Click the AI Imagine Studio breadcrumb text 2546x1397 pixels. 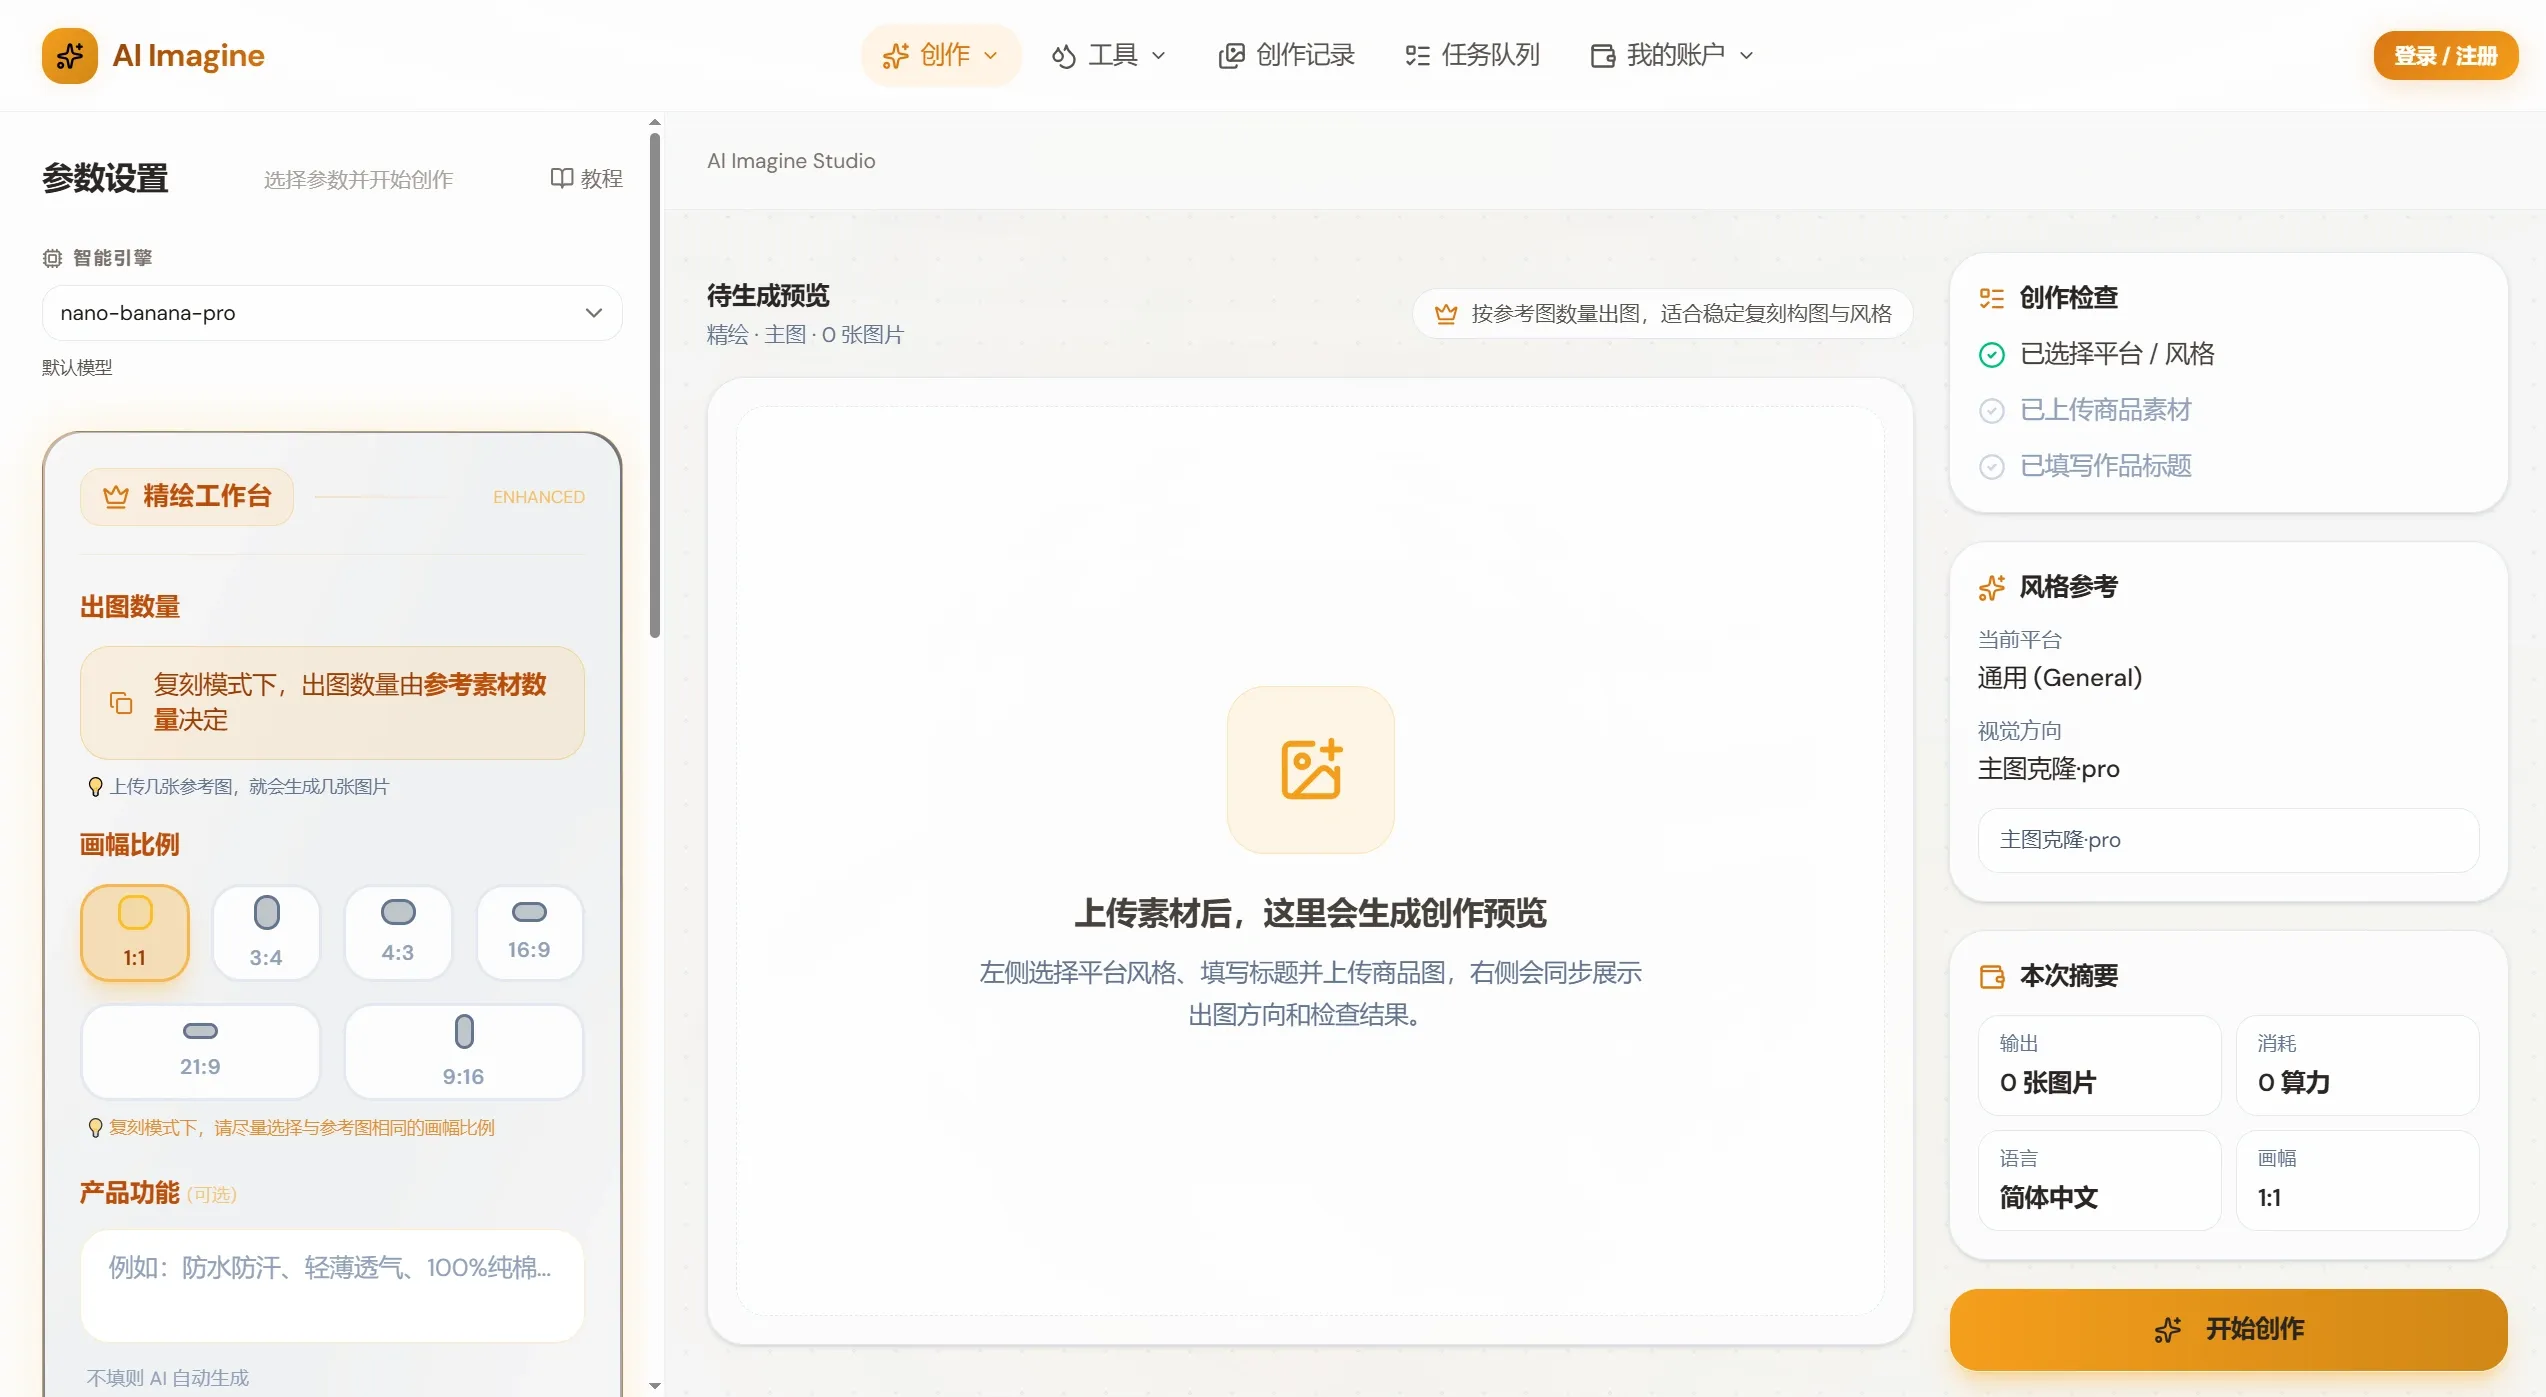pyautogui.click(x=791, y=161)
